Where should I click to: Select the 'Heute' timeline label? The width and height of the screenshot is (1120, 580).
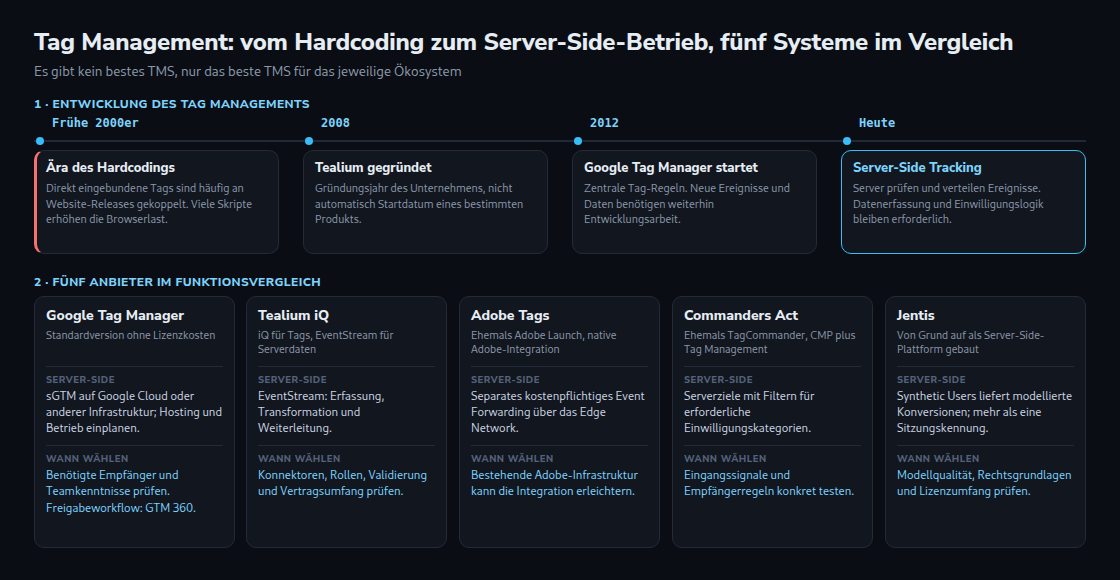(876, 123)
